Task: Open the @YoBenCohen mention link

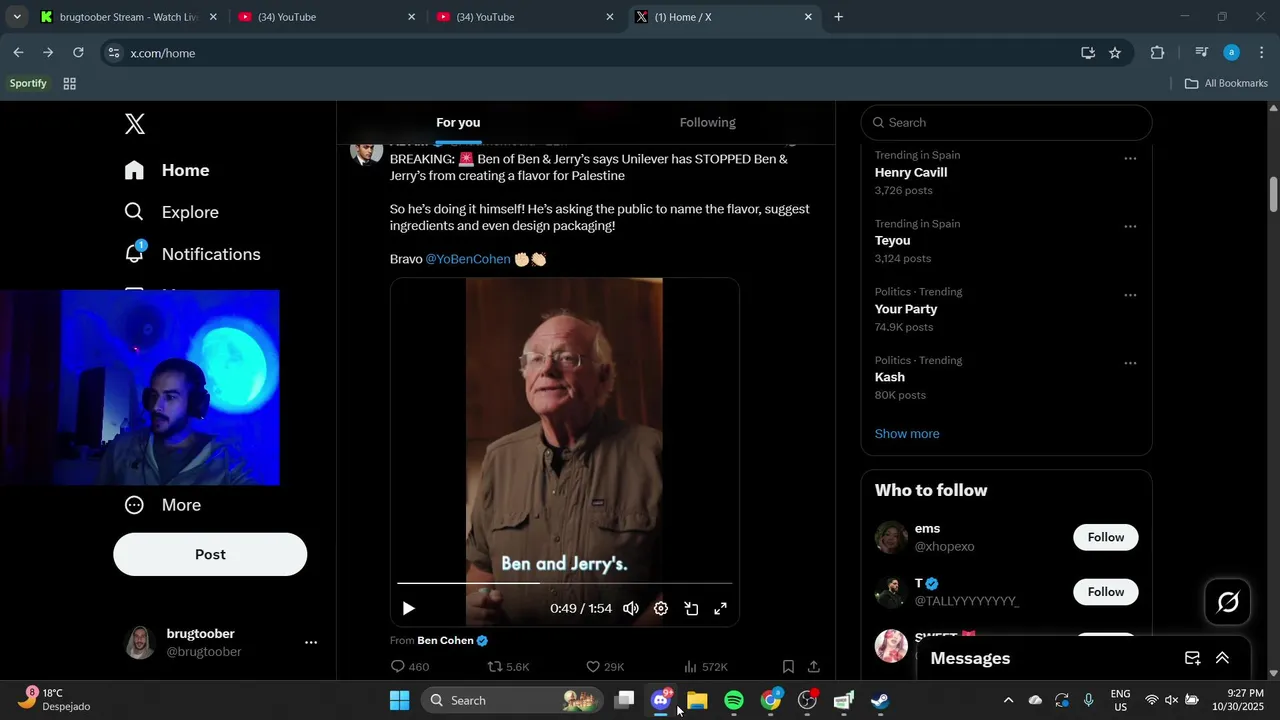Action: click(468, 259)
